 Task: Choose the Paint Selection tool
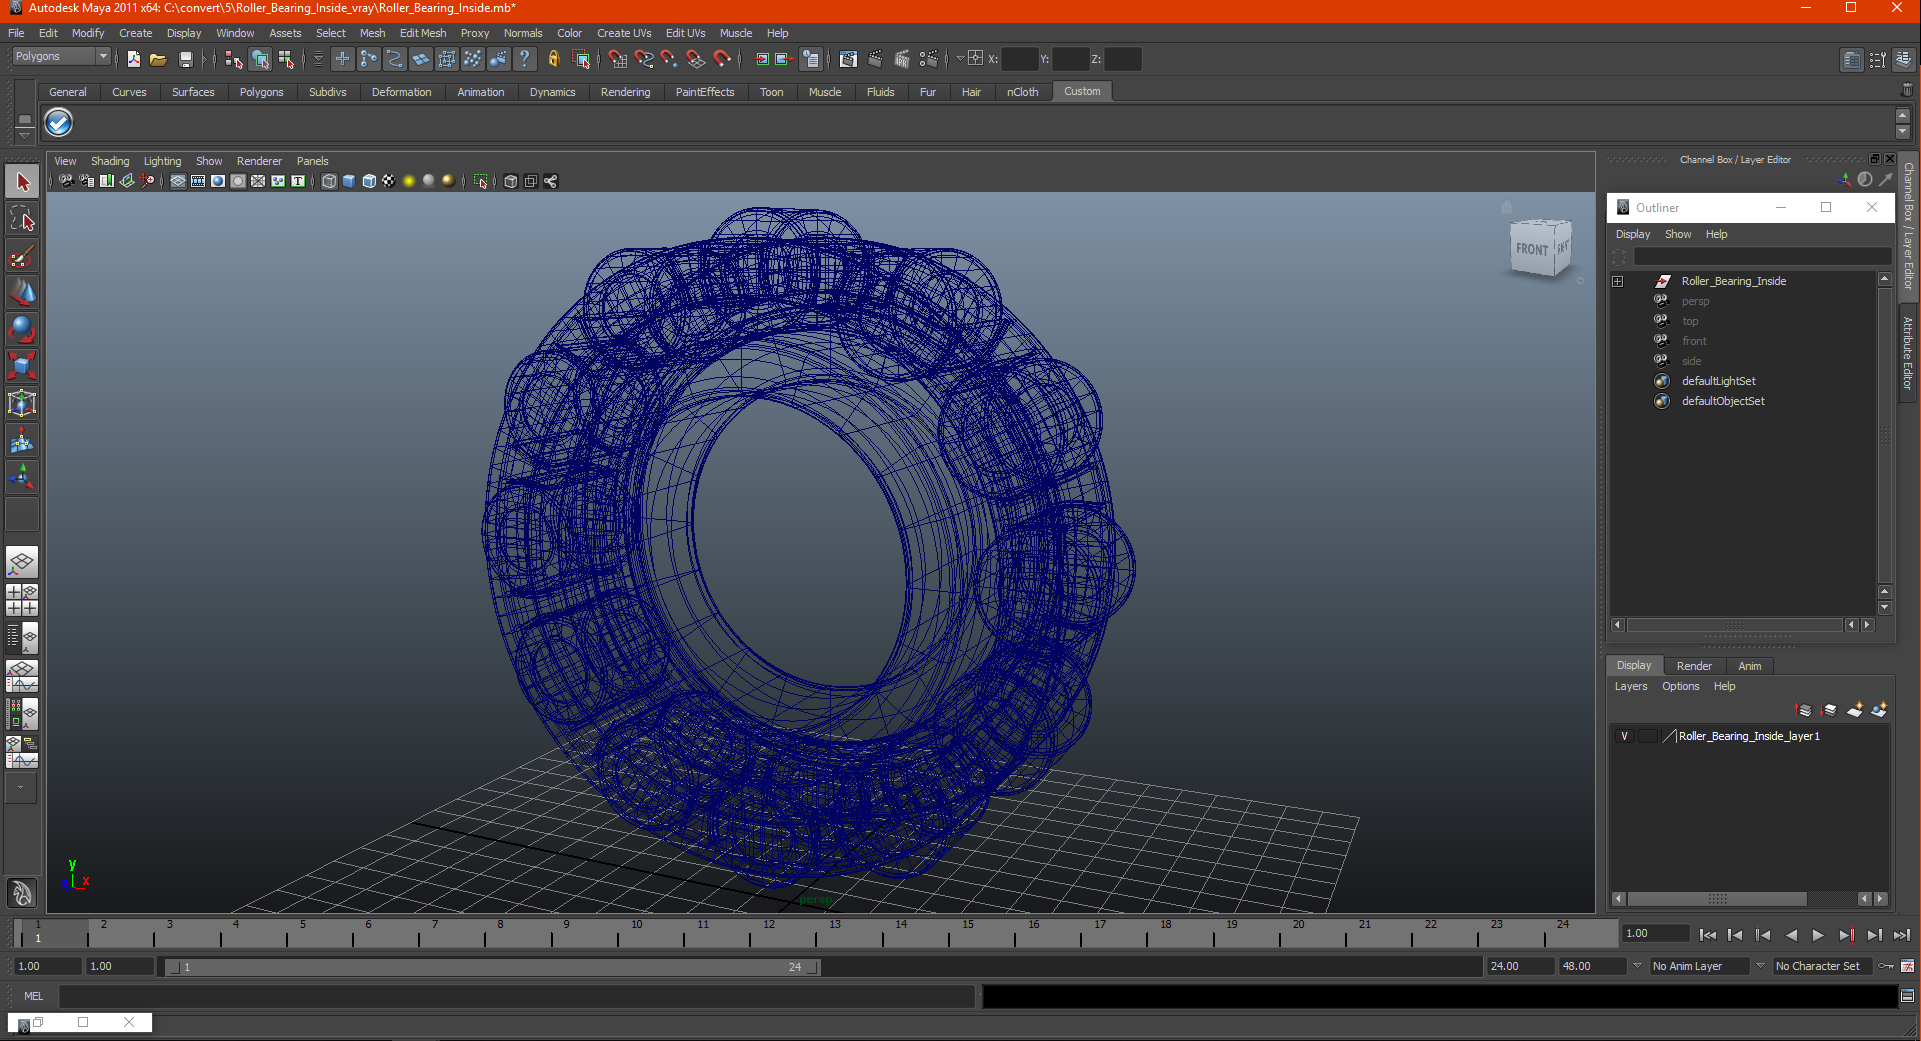point(22,256)
